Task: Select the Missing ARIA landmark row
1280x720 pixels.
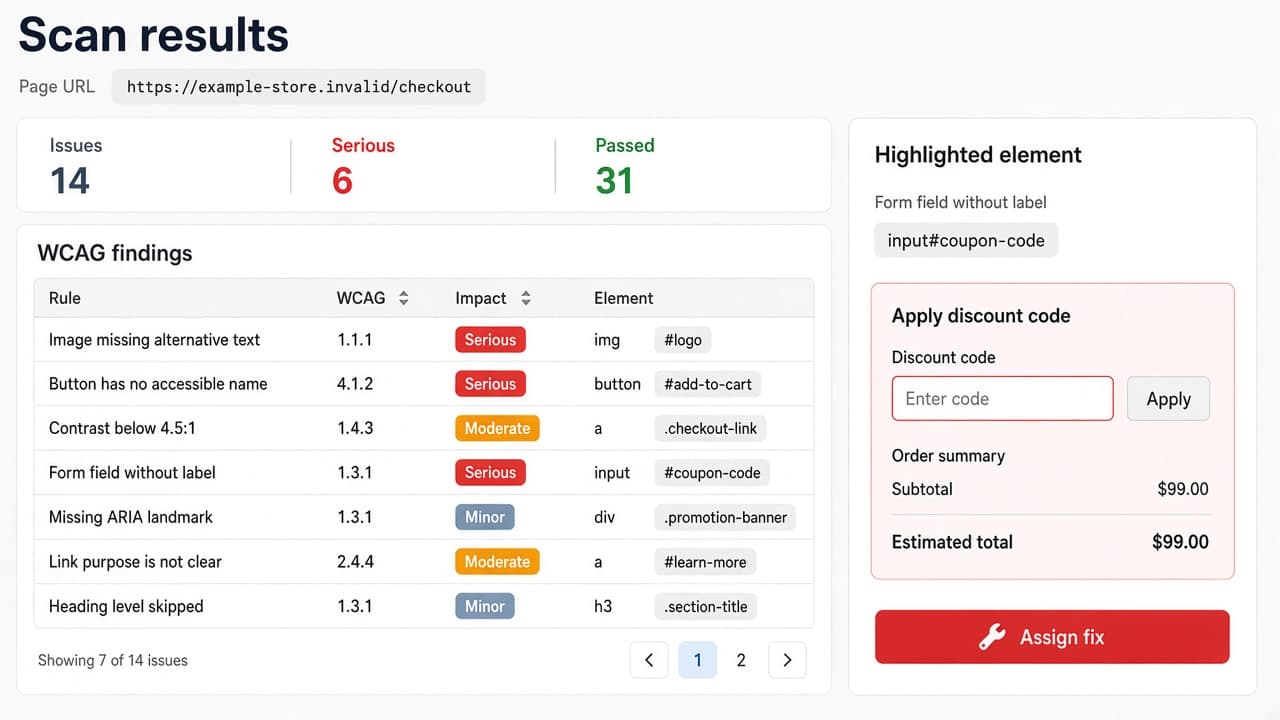Action: (424, 517)
